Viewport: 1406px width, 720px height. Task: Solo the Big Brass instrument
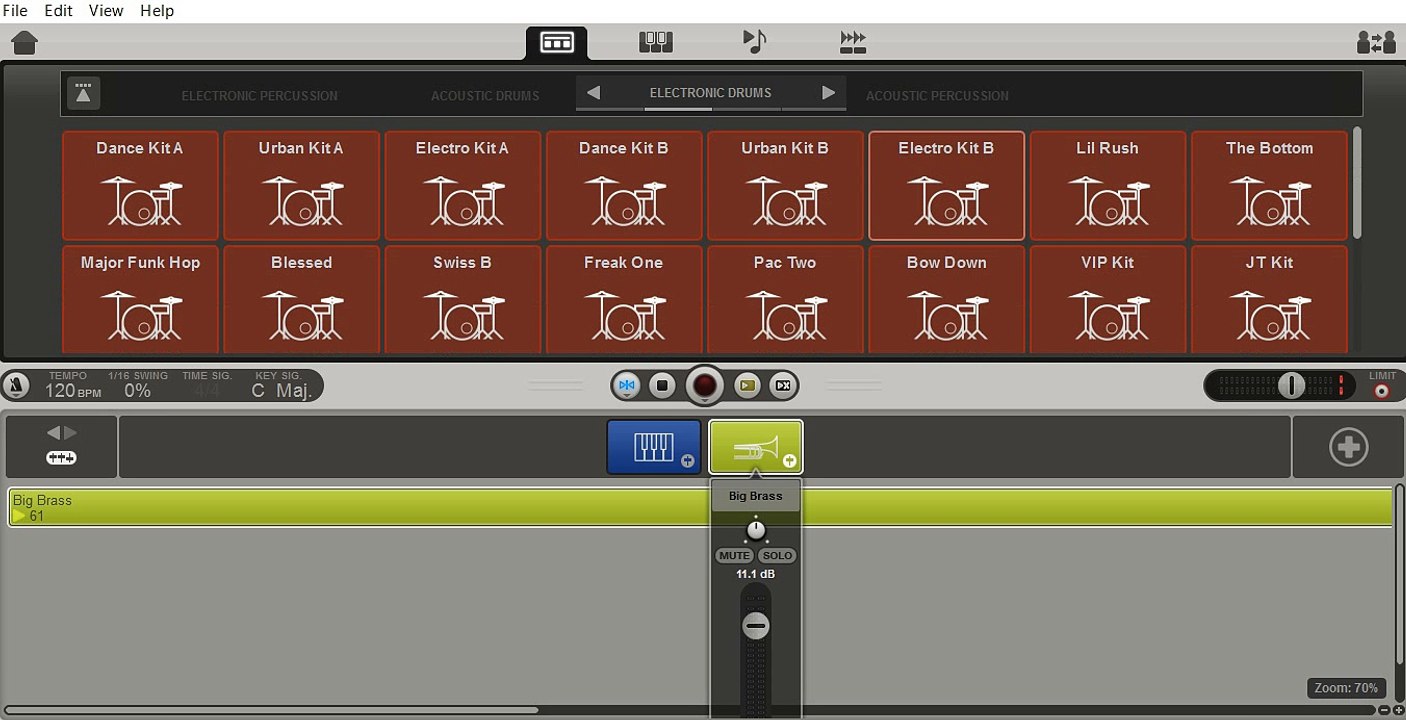coord(777,556)
